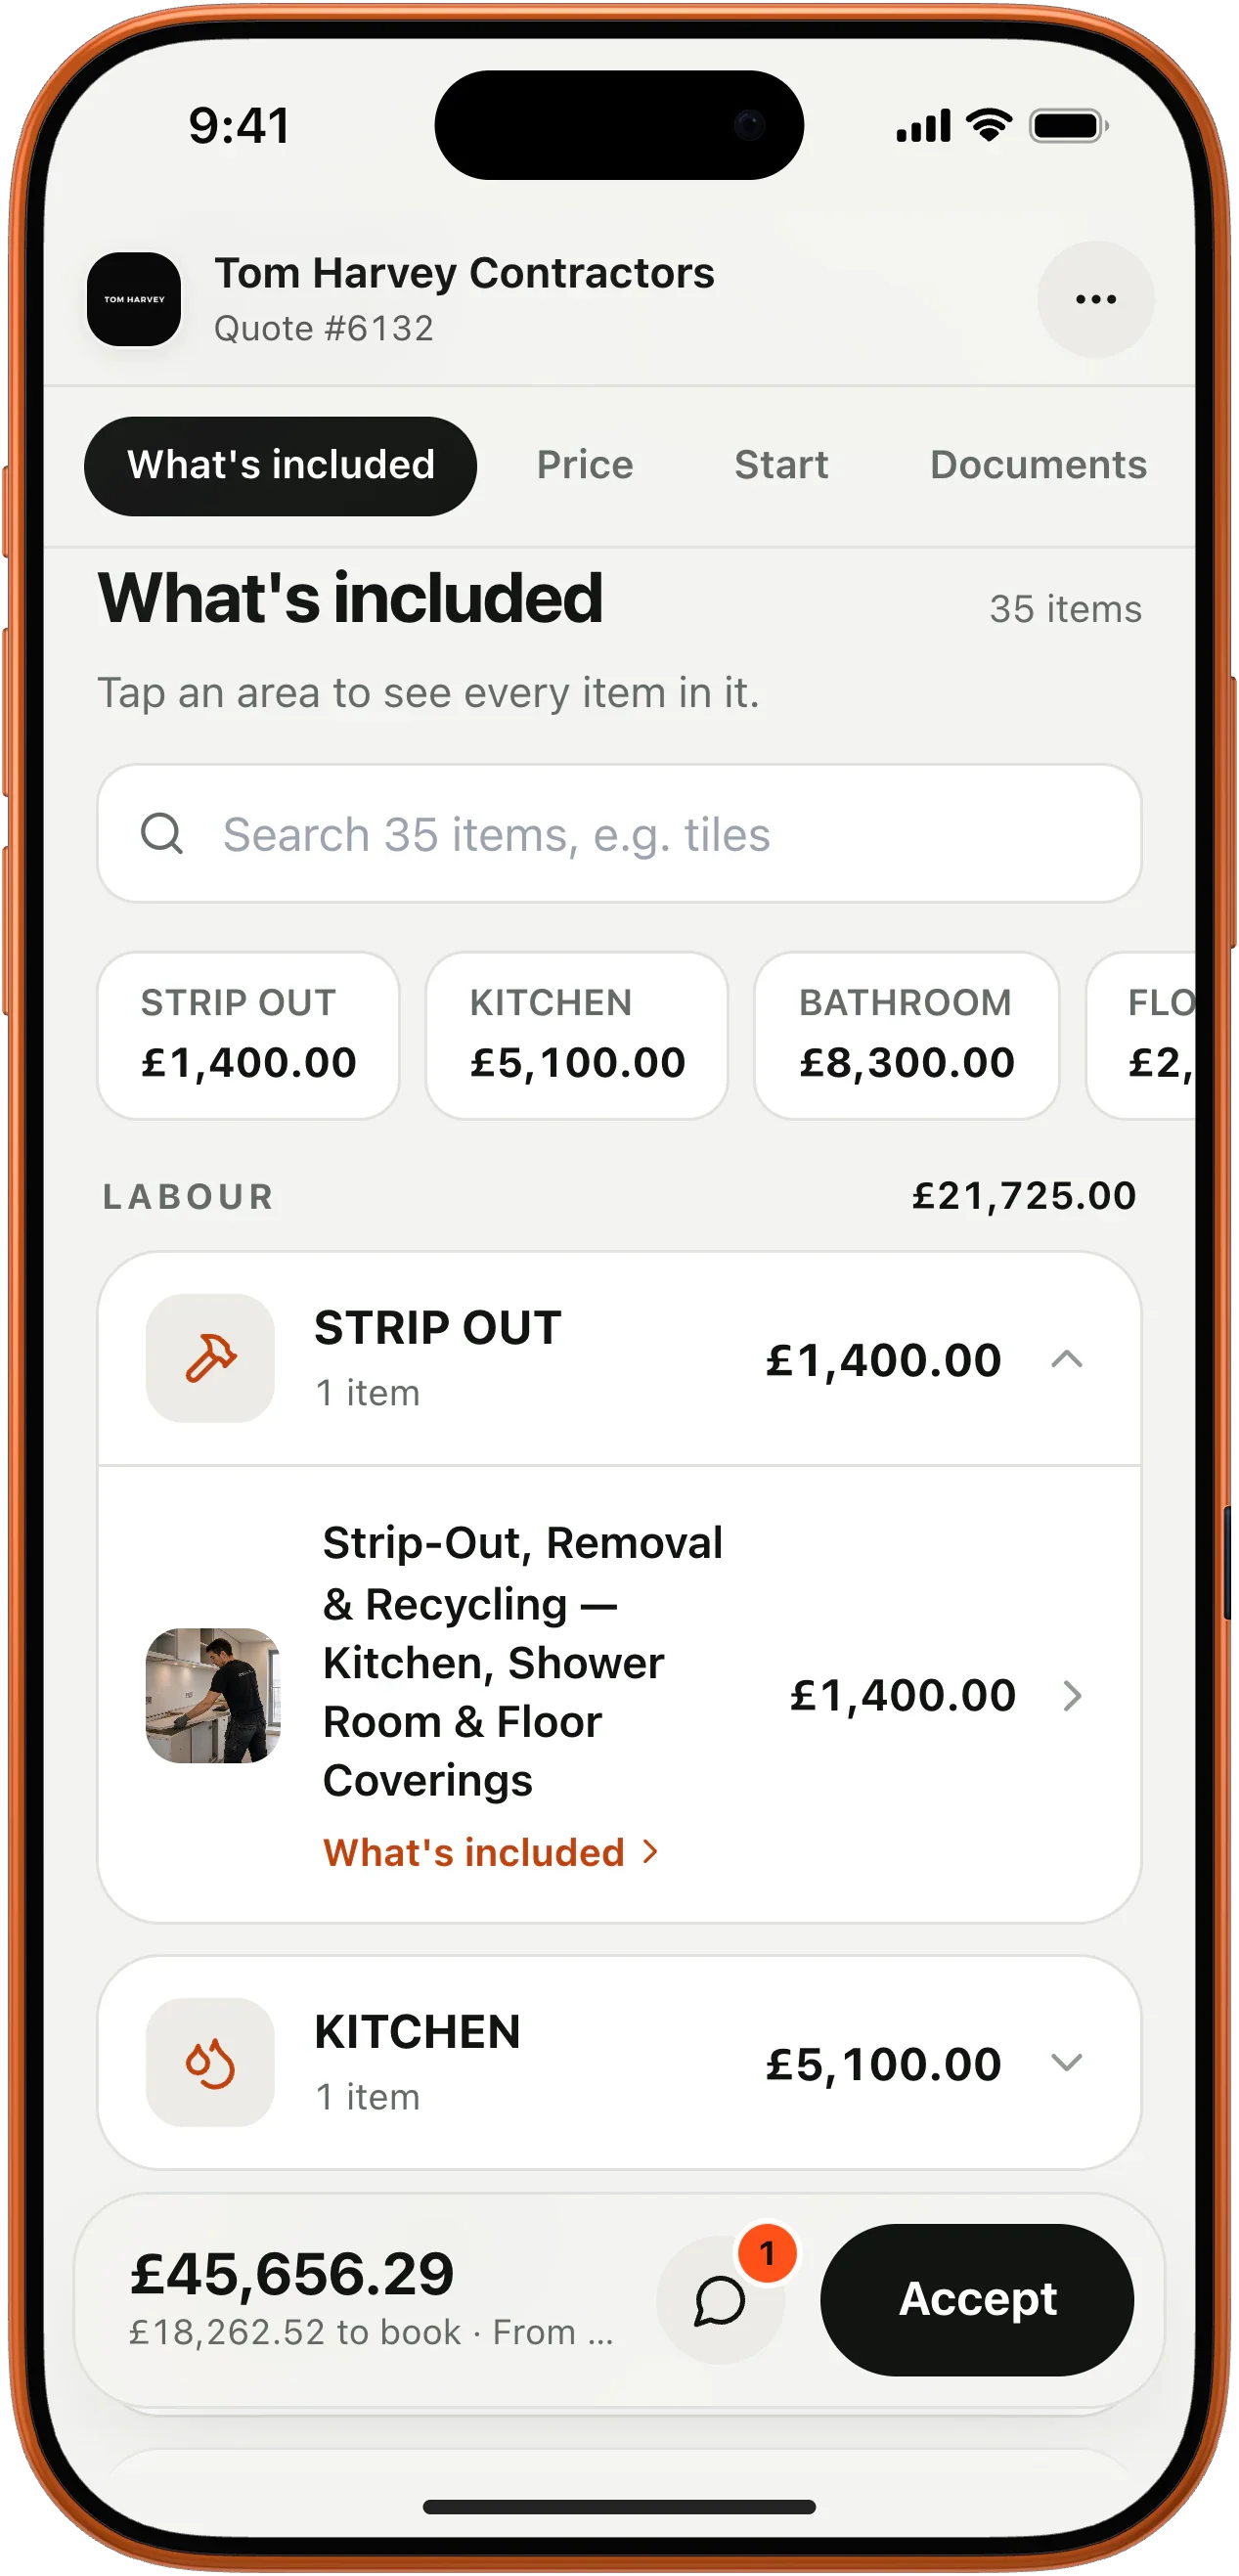Image resolution: width=1239 pixels, height=2576 pixels.
Task: Open the chat messages bubble icon
Action: [x=719, y=2300]
